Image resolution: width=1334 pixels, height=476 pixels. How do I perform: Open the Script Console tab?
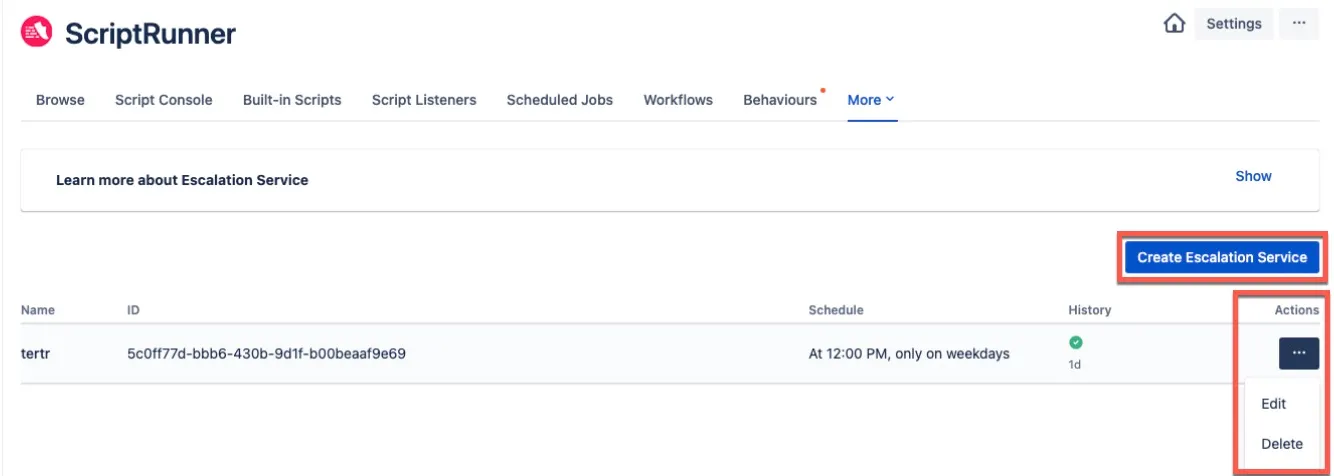[x=164, y=100]
